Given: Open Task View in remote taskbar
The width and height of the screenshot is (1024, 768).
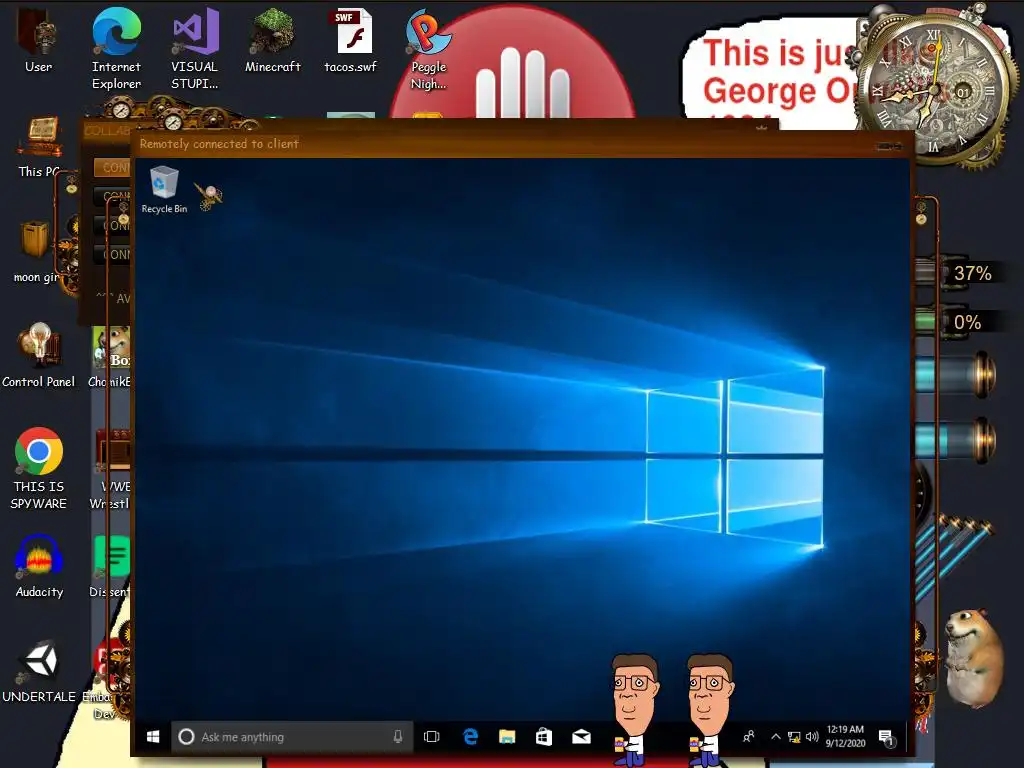Looking at the screenshot, I should [432, 737].
